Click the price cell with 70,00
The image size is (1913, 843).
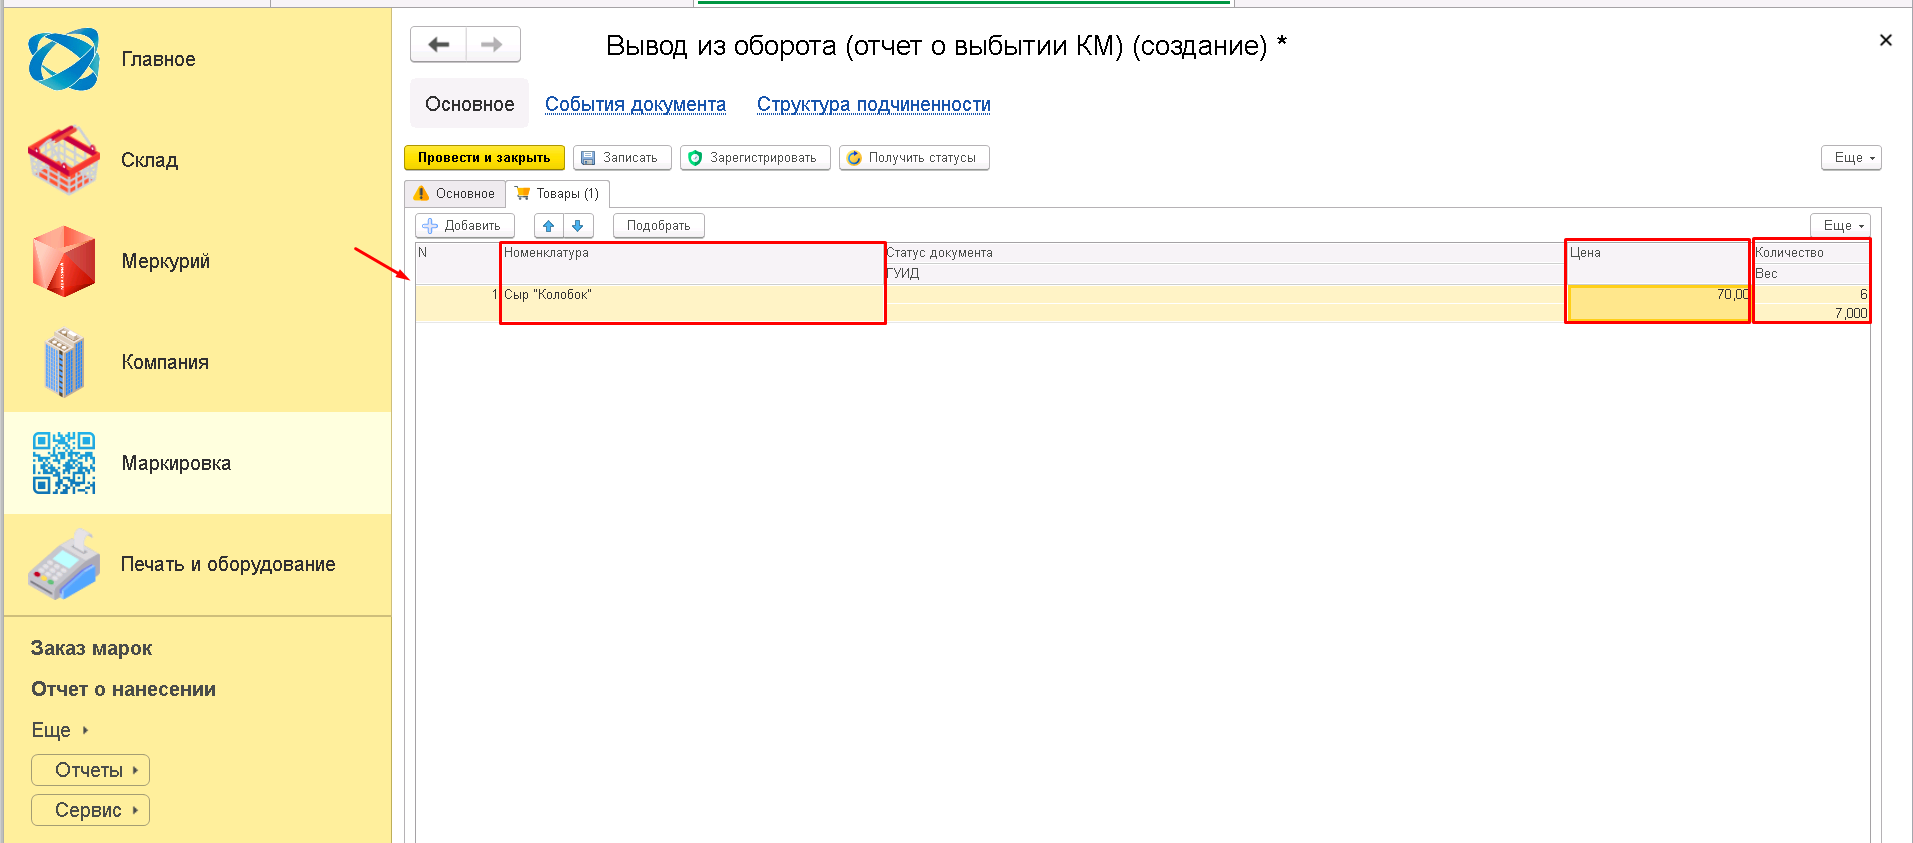(x=1658, y=303)
